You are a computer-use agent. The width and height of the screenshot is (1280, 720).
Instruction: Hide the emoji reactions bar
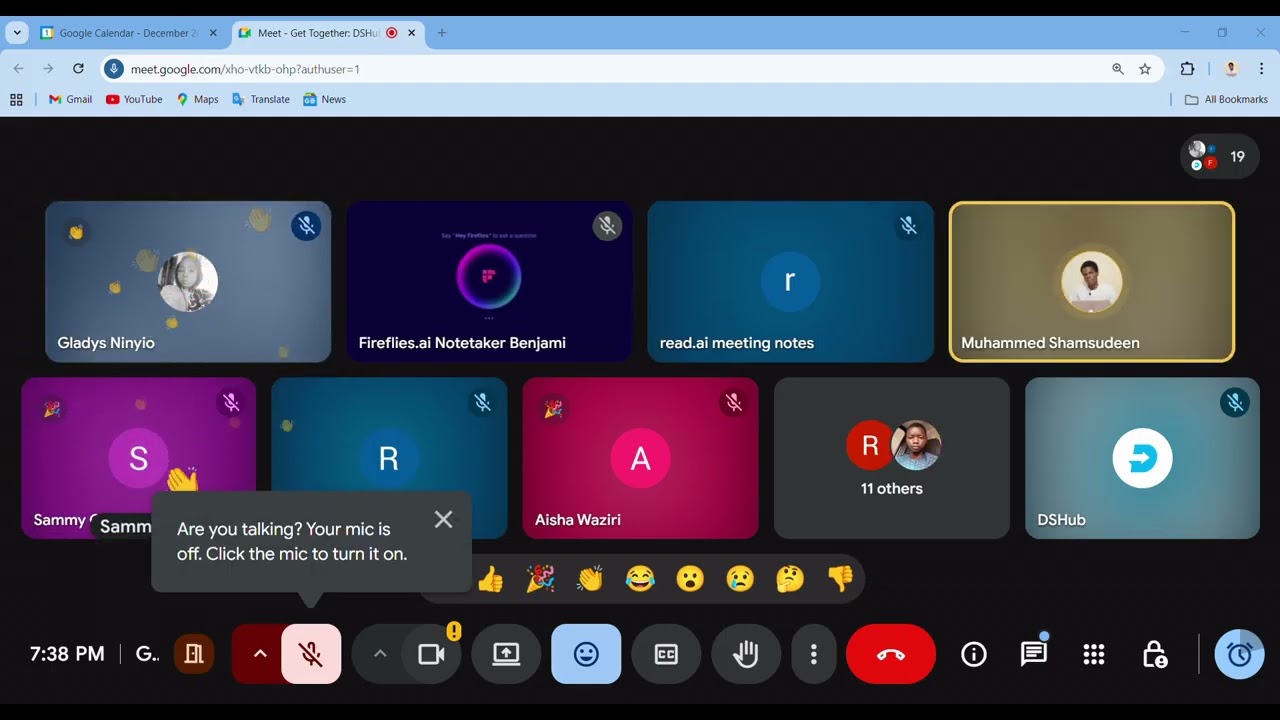586,654
